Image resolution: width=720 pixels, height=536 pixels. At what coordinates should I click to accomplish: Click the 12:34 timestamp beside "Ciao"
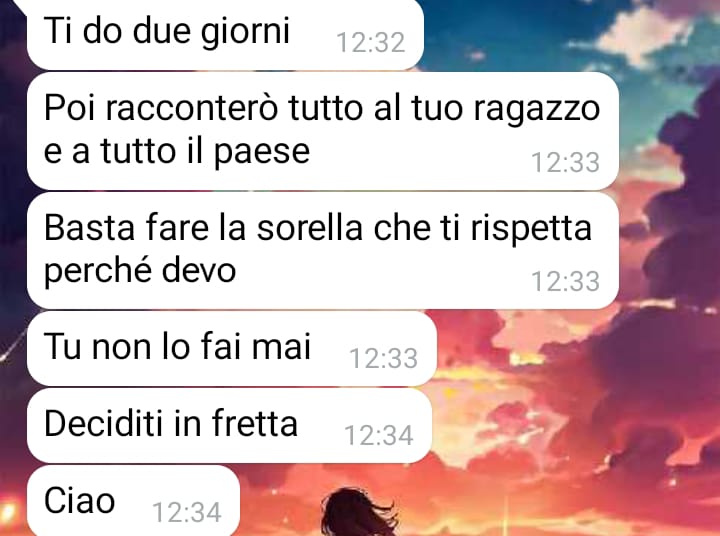(187, 513)
